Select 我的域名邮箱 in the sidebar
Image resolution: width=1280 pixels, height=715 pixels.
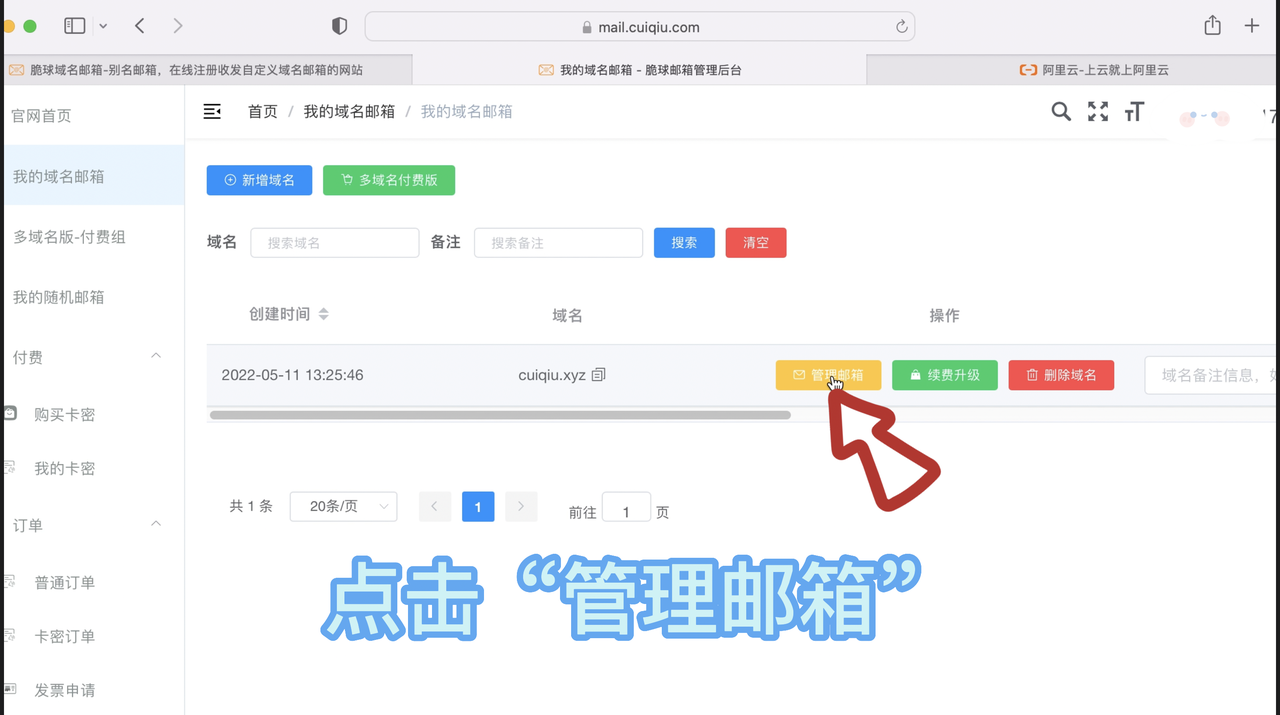point(92,176)
